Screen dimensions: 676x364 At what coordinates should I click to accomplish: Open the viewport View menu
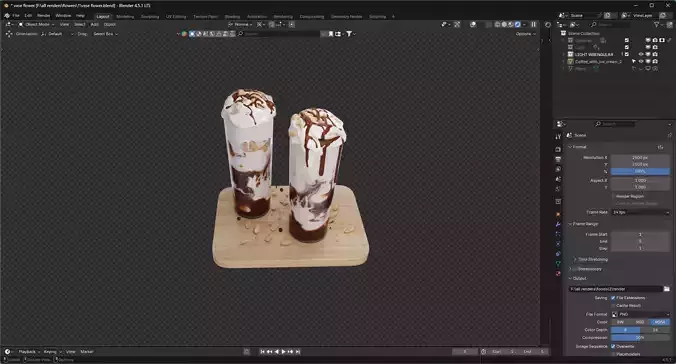tap(64, 25)
